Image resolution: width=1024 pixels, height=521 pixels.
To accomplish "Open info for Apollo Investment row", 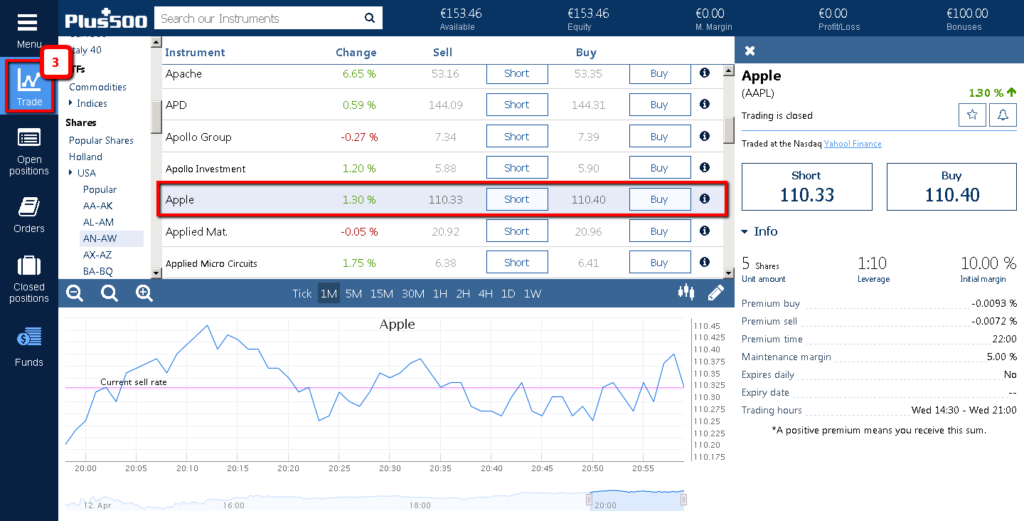I will click(x=704, y=168).
